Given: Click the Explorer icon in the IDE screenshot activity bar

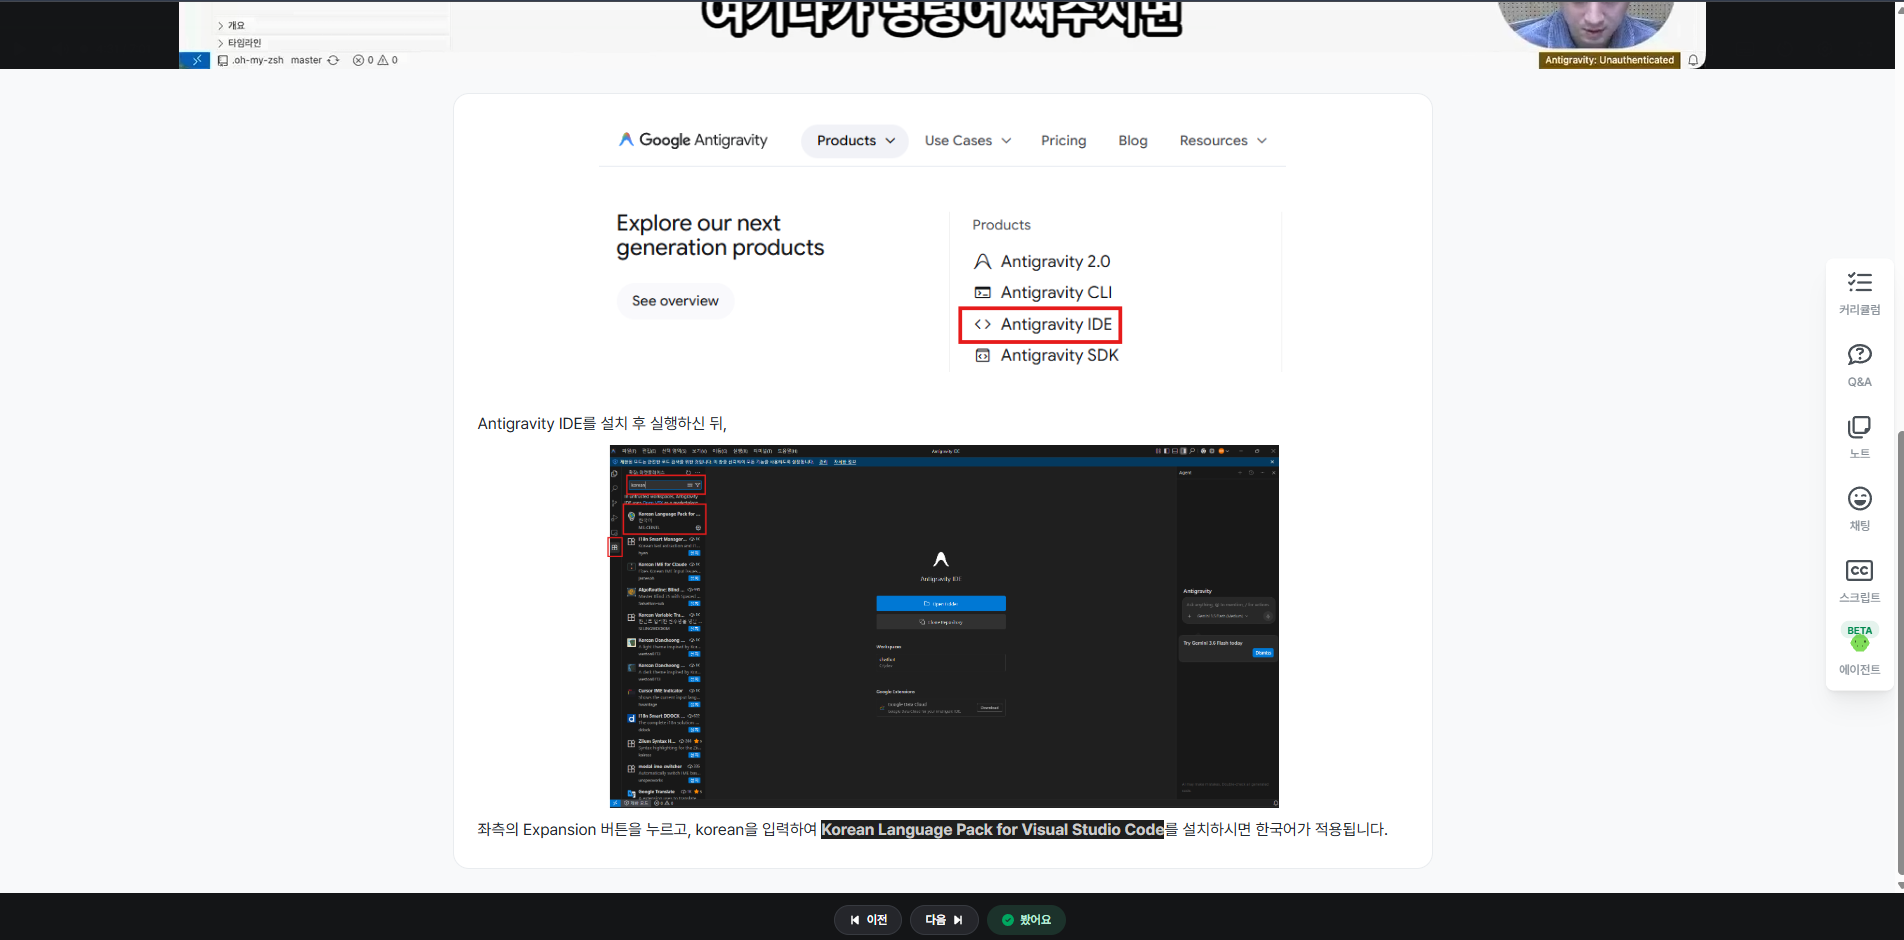Looking at the screenshot, I should click(615, 473).
